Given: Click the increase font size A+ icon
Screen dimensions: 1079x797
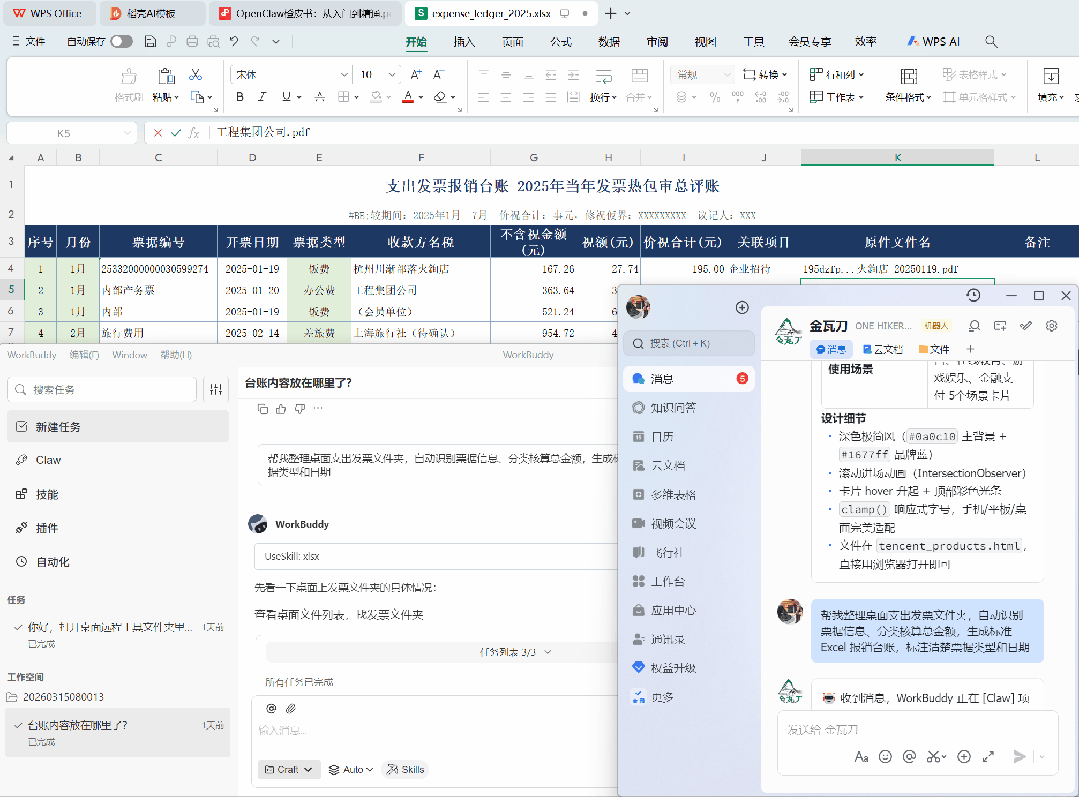Looking at the screenshot, I should coord(416,74).
